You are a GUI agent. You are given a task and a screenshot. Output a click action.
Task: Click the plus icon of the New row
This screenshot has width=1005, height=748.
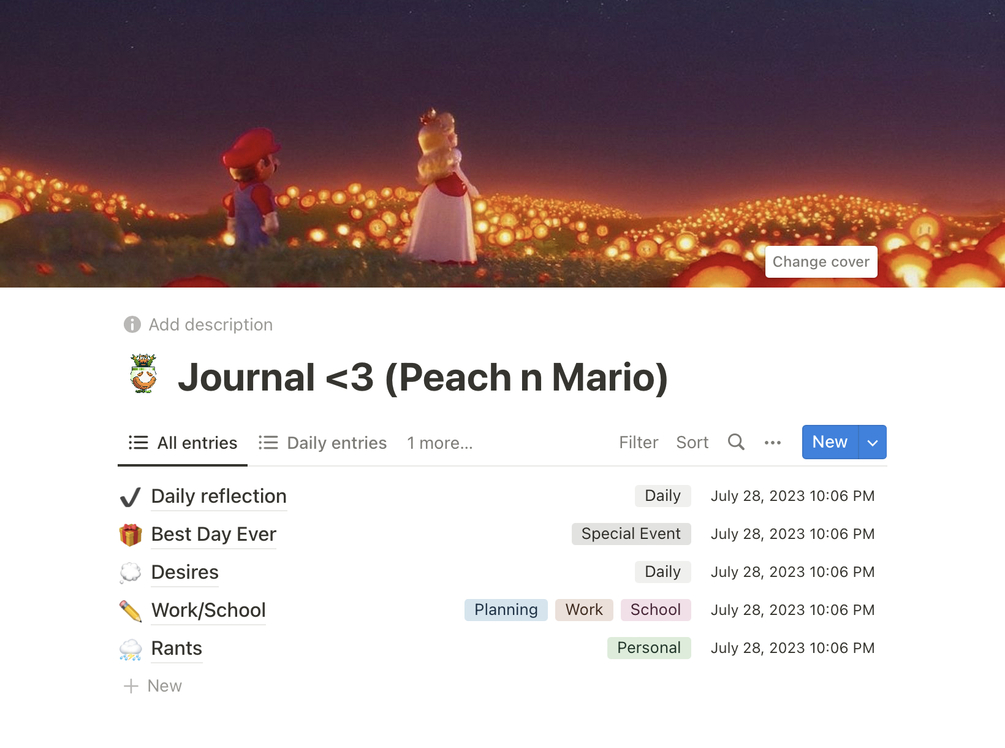point(131,686)
